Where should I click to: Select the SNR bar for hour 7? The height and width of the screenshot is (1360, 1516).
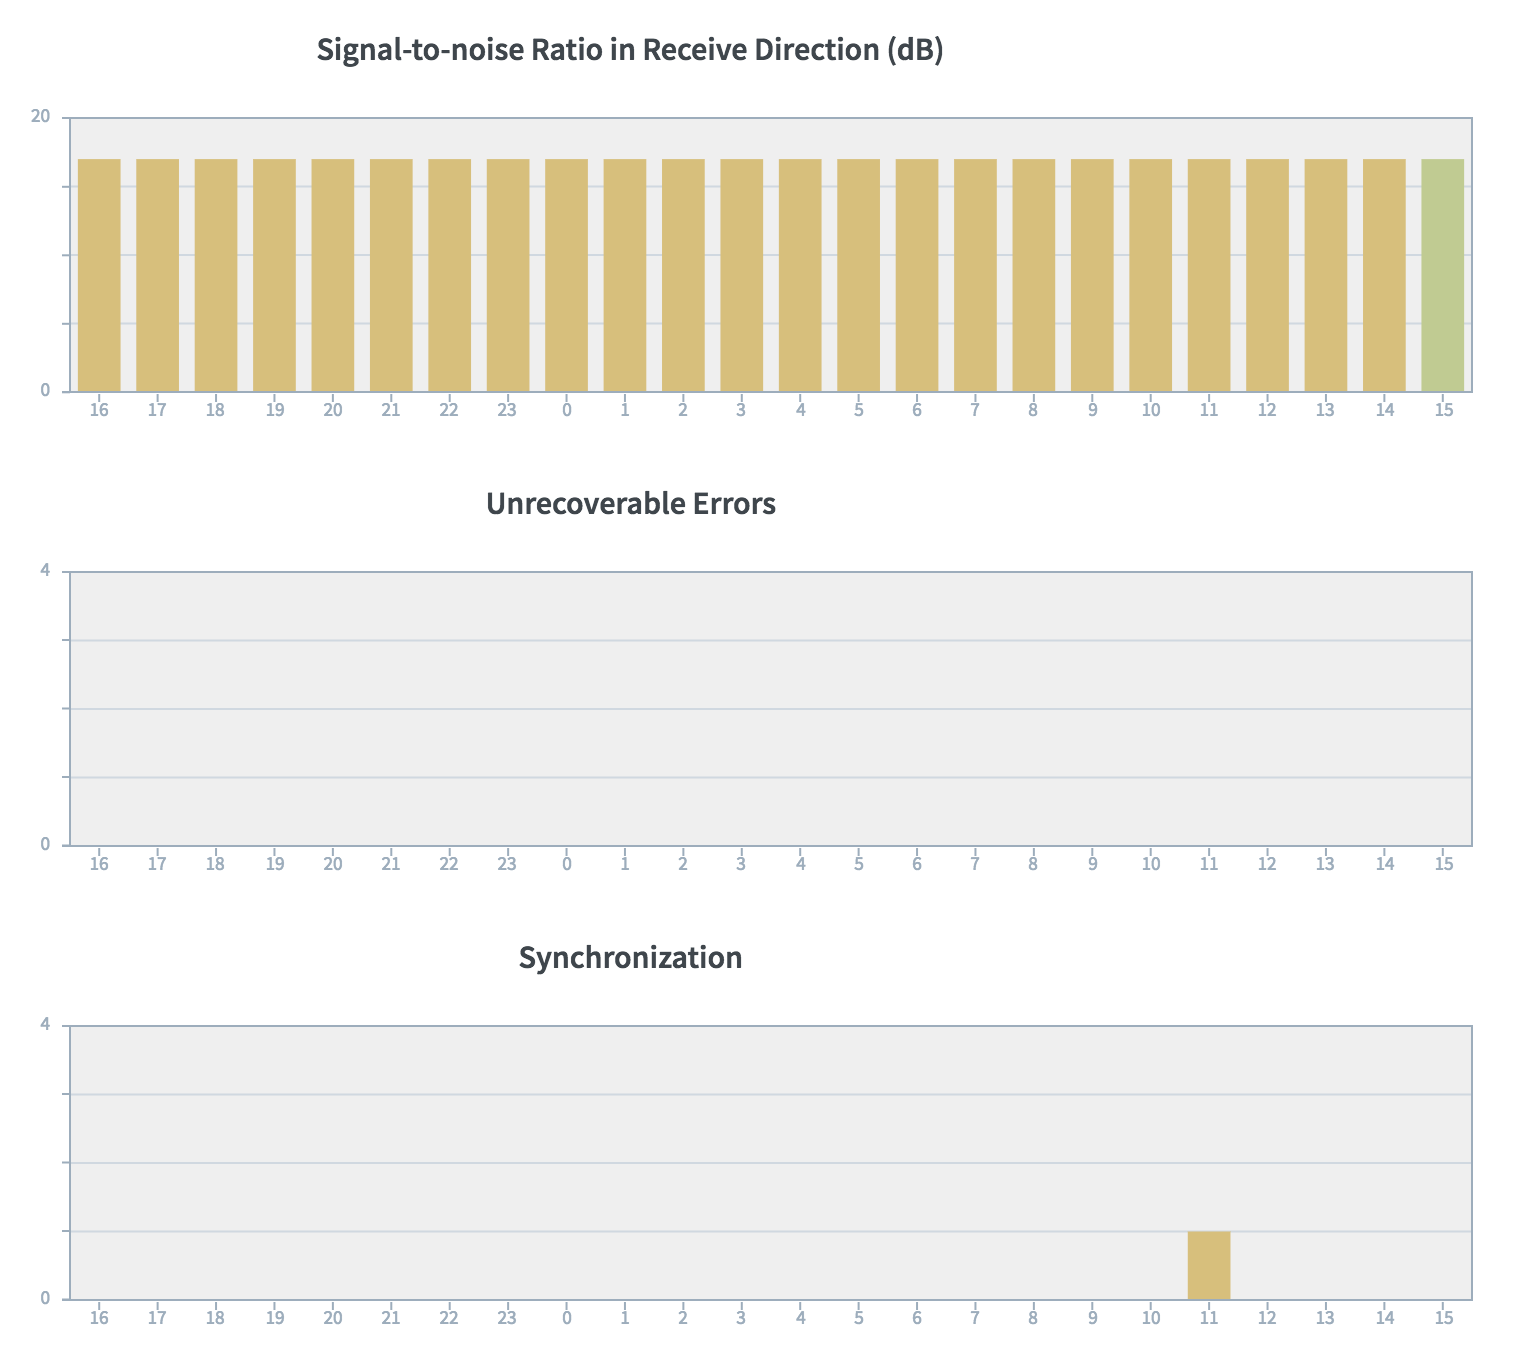click(x=975, y=275)
